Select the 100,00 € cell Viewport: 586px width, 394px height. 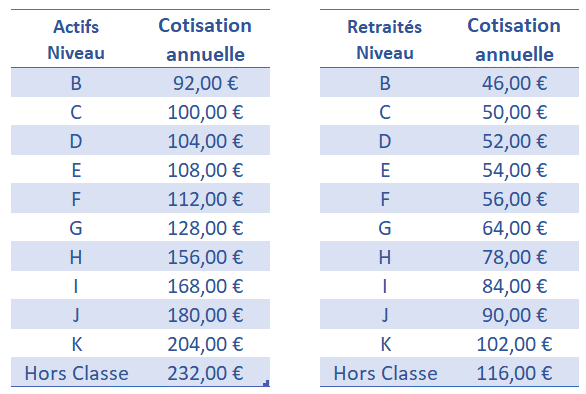[x=206, y=112]
